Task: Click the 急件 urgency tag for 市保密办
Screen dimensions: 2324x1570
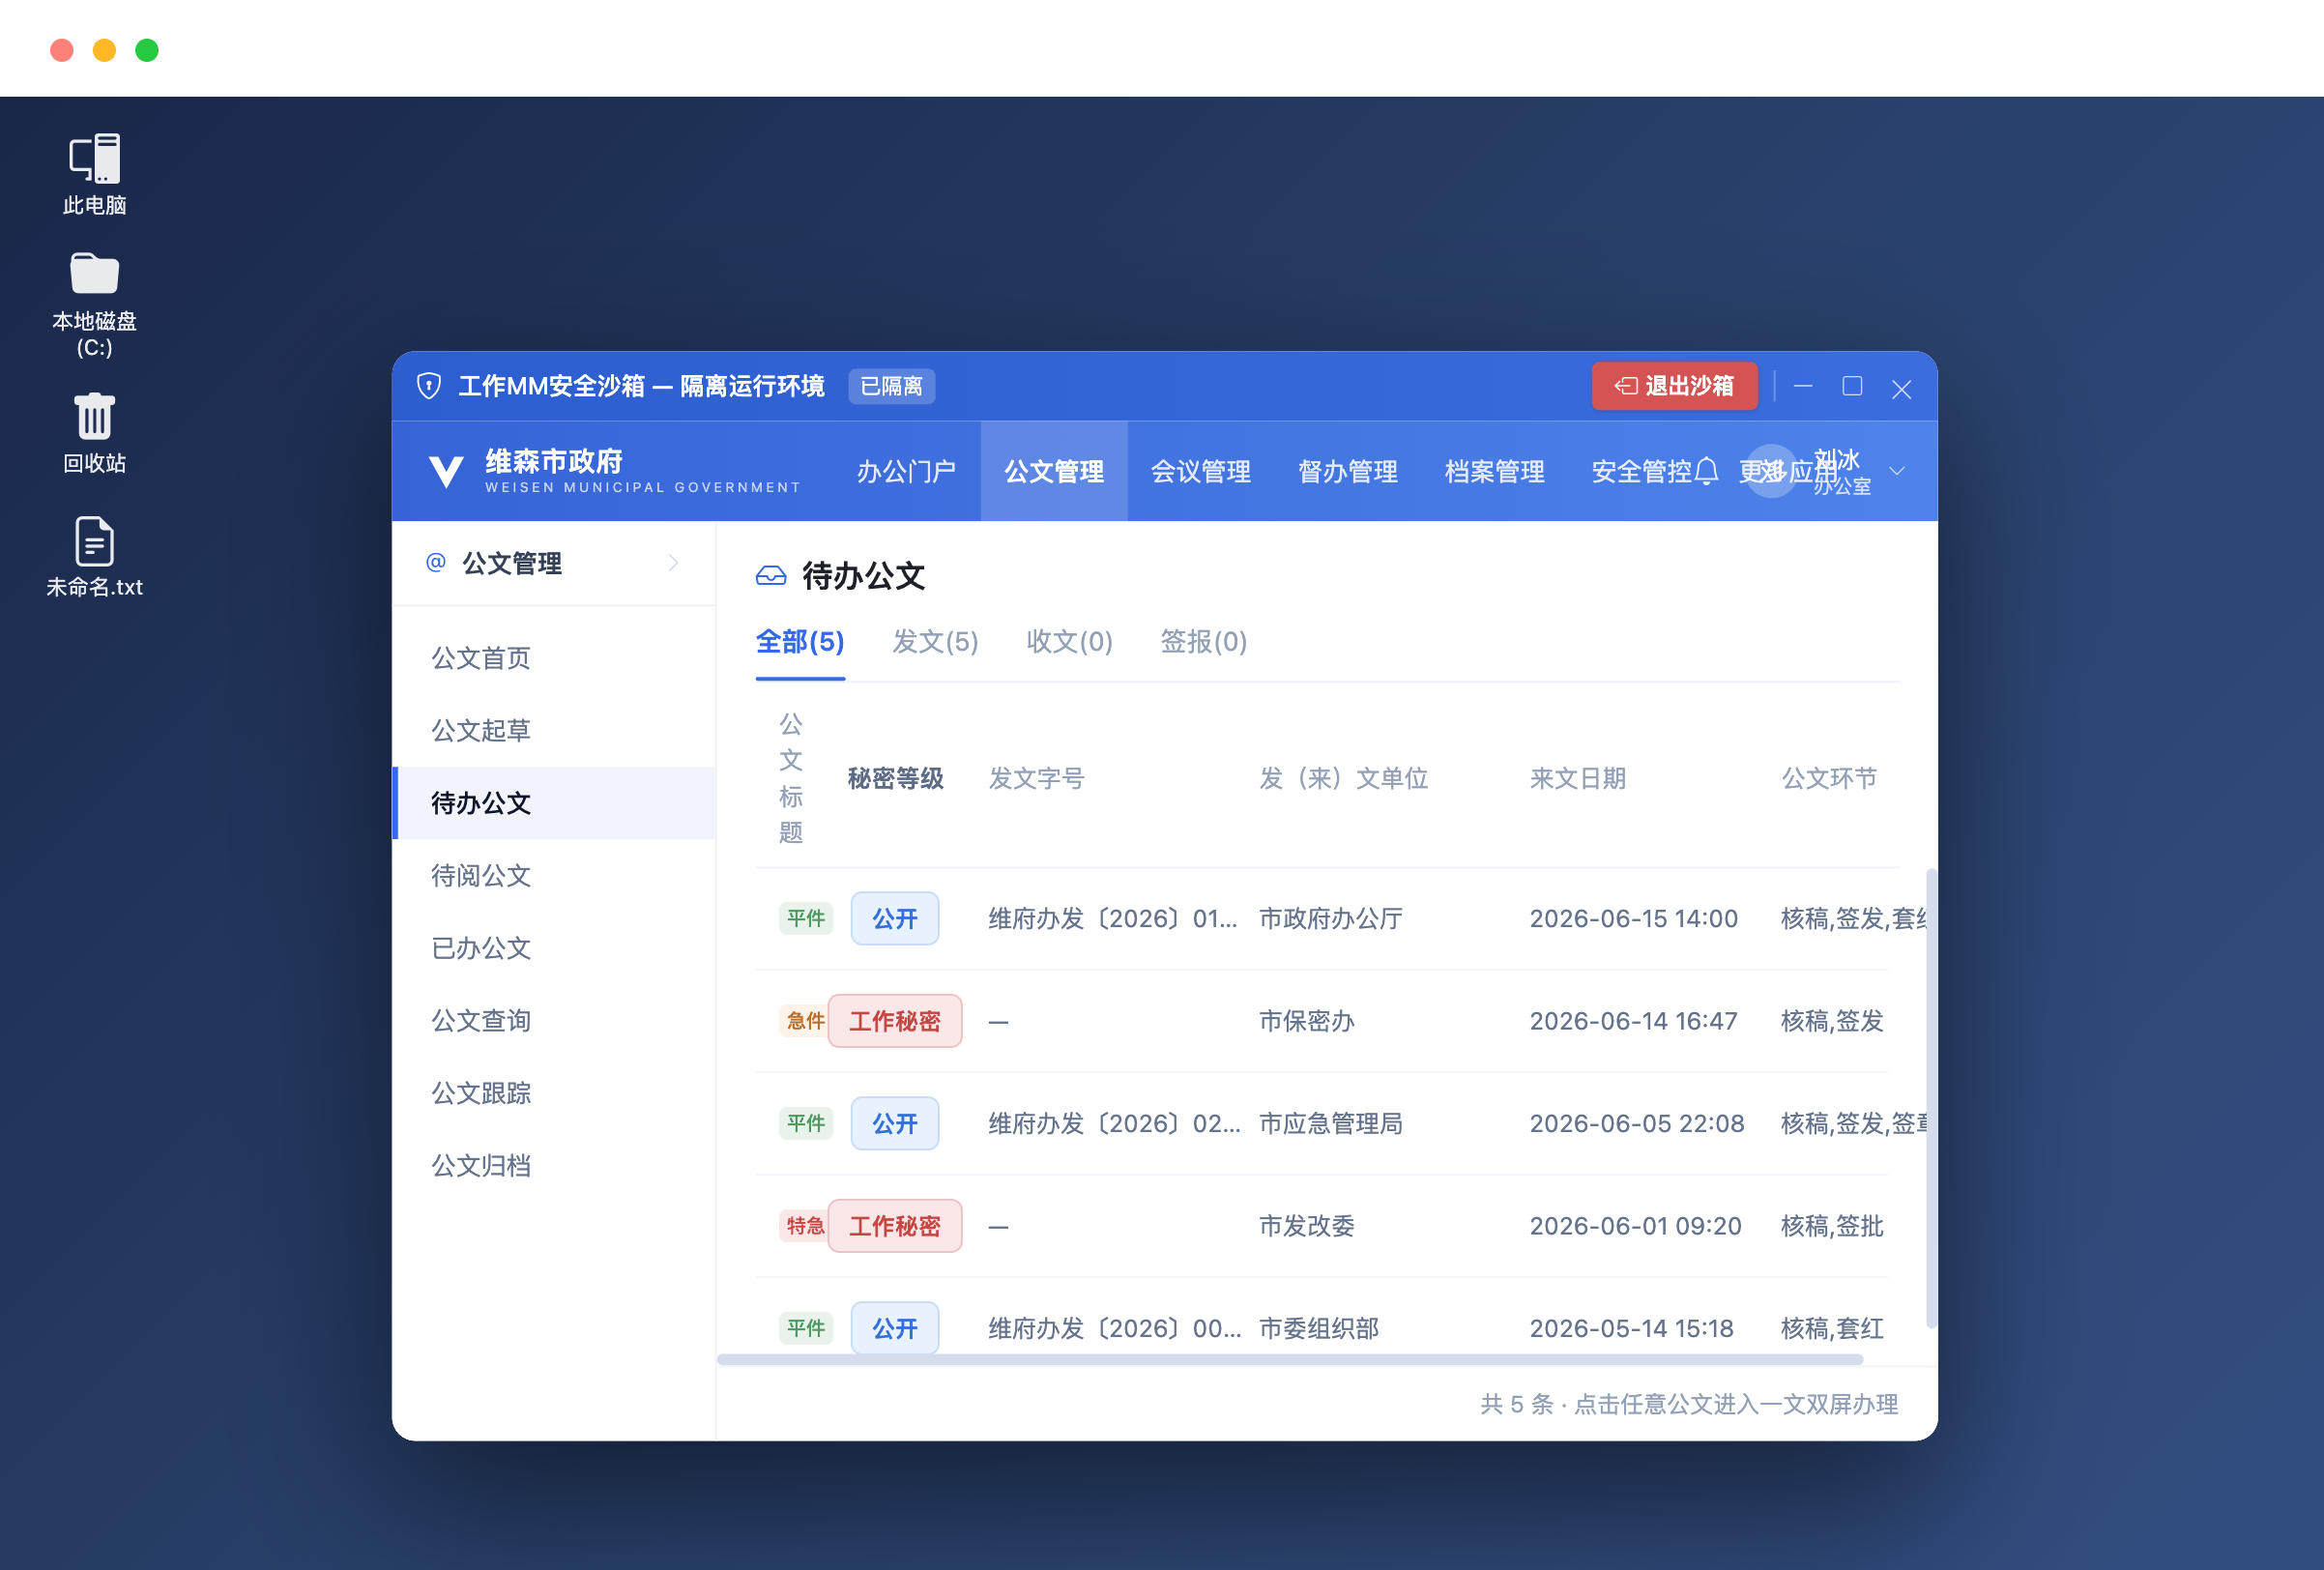Action: [x=805, y=1021]
